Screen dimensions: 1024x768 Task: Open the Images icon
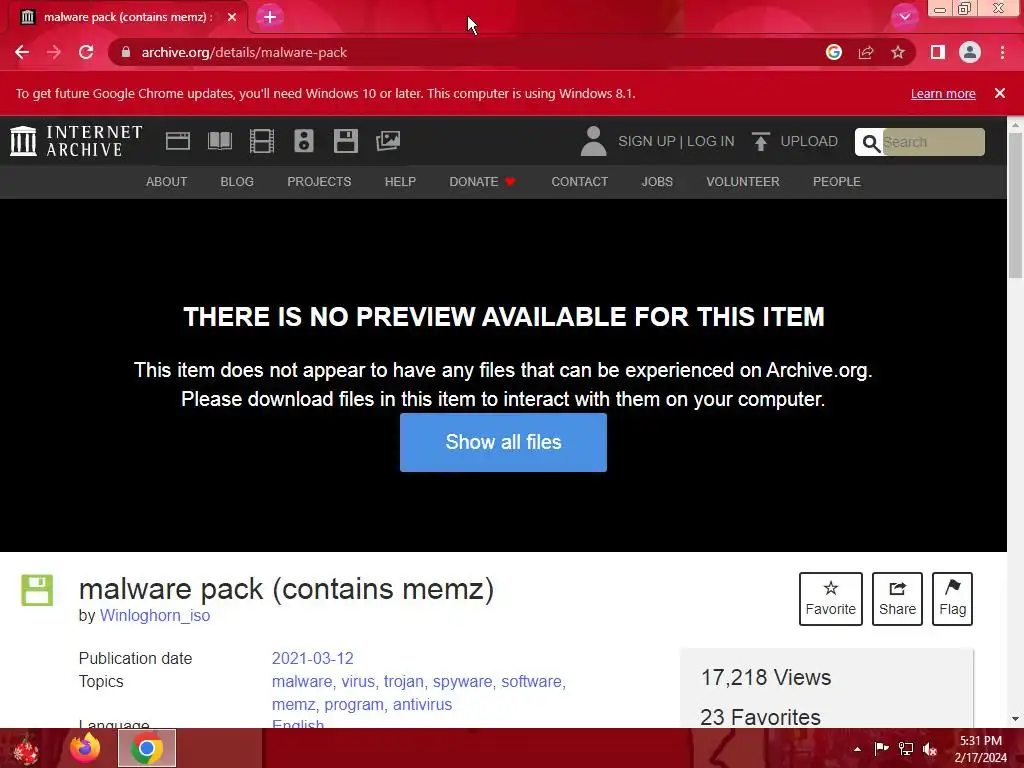coord(388,141)
